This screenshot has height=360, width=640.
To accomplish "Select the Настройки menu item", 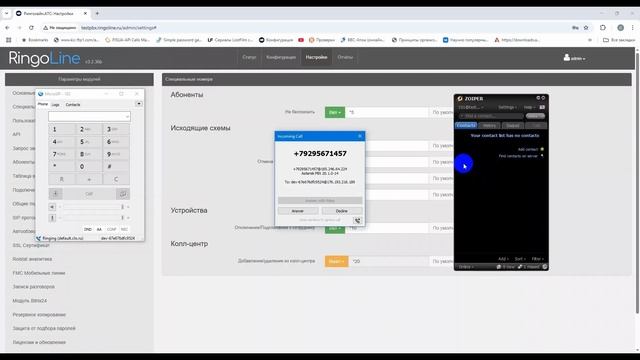I will click(316, 57).
